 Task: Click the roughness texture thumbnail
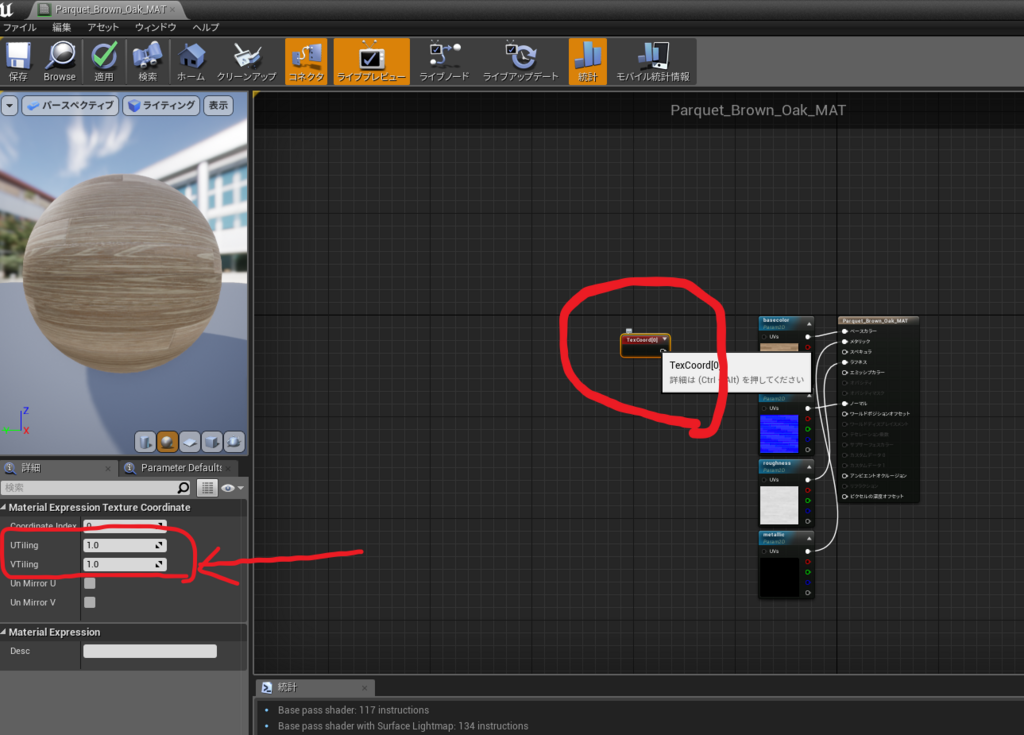778,505
